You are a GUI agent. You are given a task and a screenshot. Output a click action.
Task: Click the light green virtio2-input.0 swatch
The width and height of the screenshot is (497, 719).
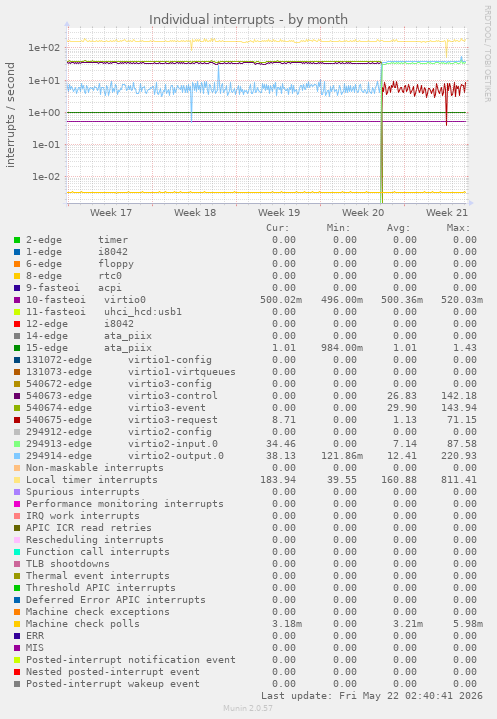tap(17, 444)
